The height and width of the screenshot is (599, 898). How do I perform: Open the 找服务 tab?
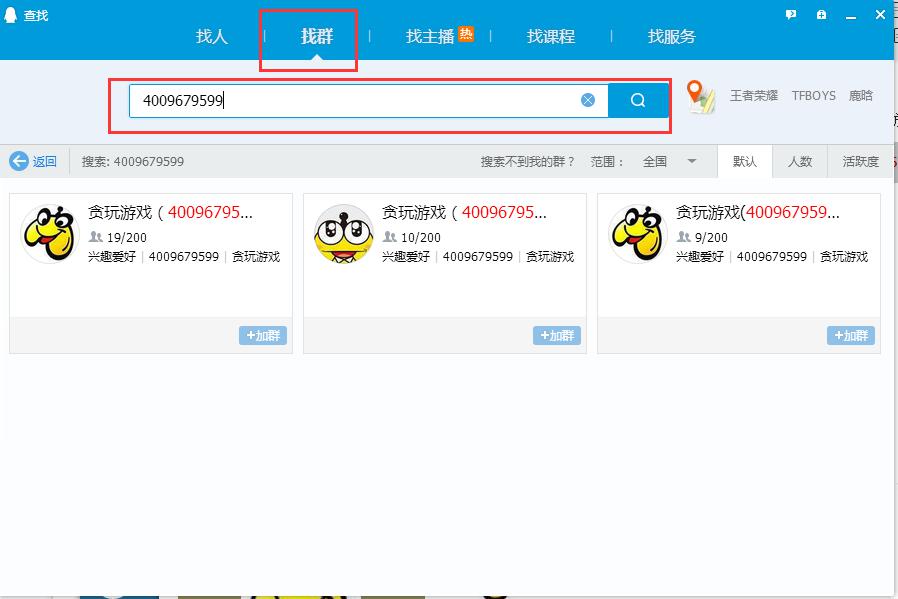[672, 37]
